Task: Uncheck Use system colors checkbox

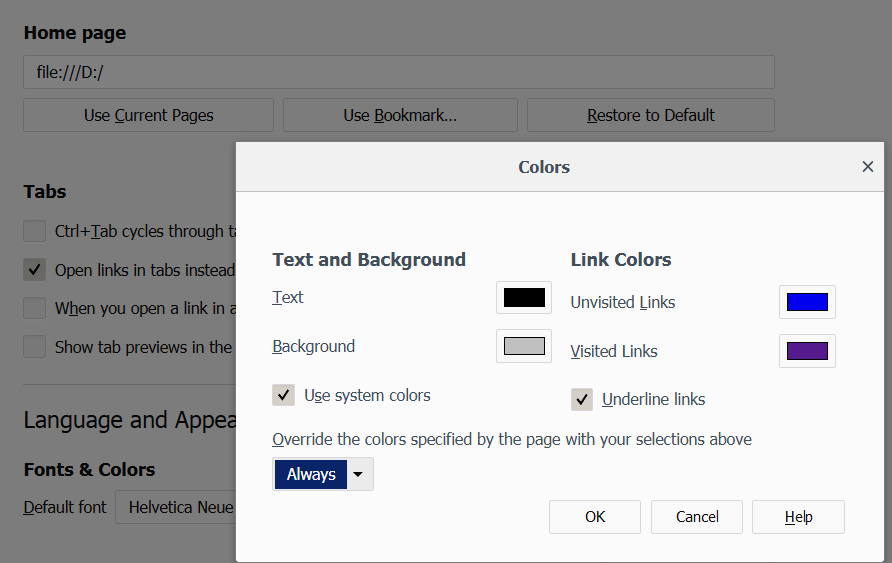Action: point(284,395)
